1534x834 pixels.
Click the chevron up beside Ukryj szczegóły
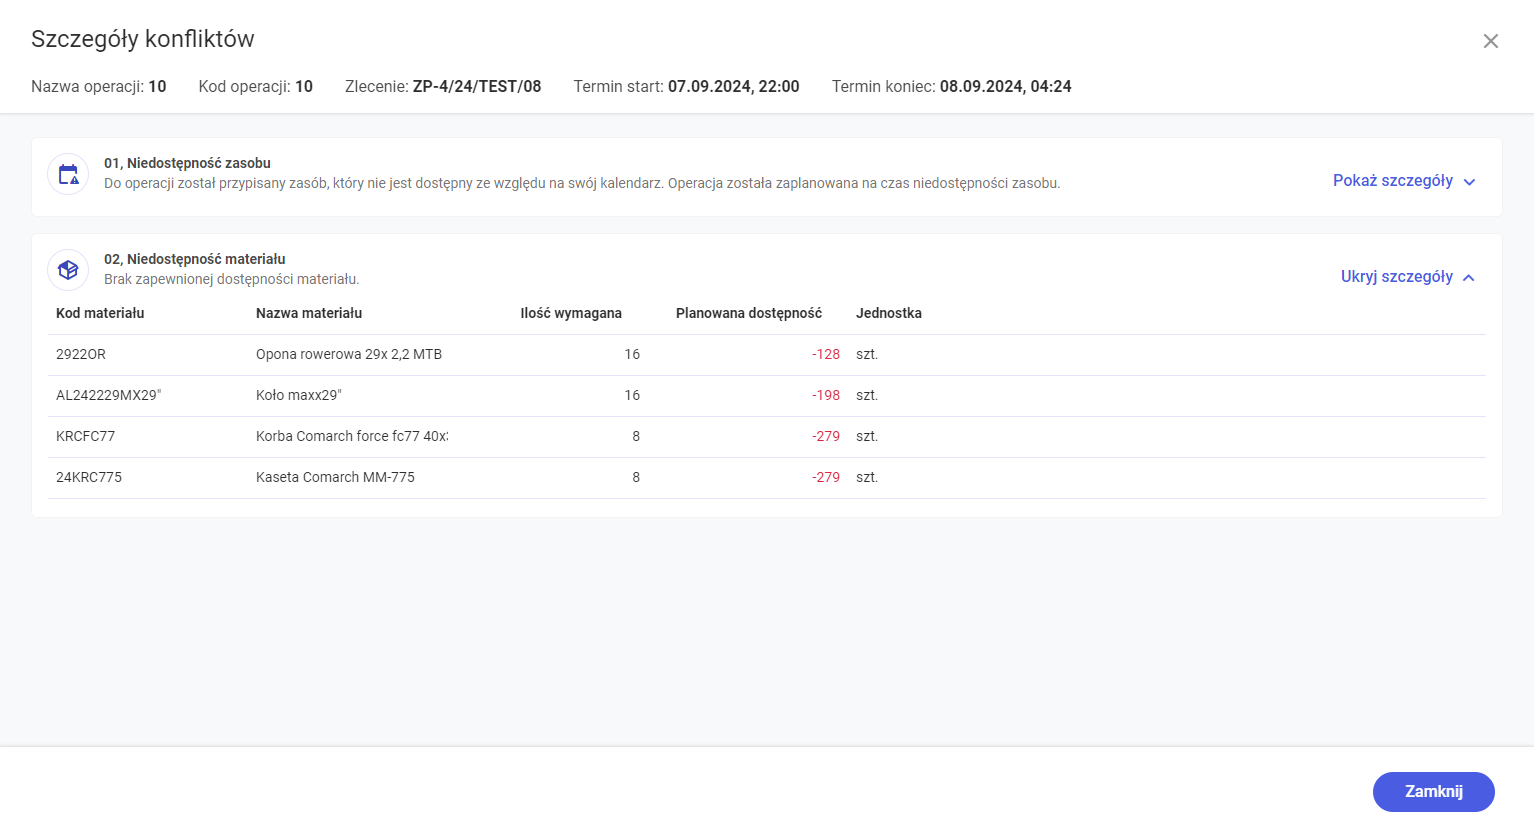1469,278
